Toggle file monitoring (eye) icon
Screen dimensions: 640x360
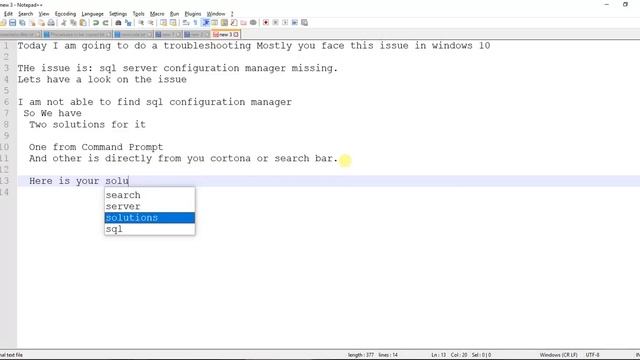[253, 22]
